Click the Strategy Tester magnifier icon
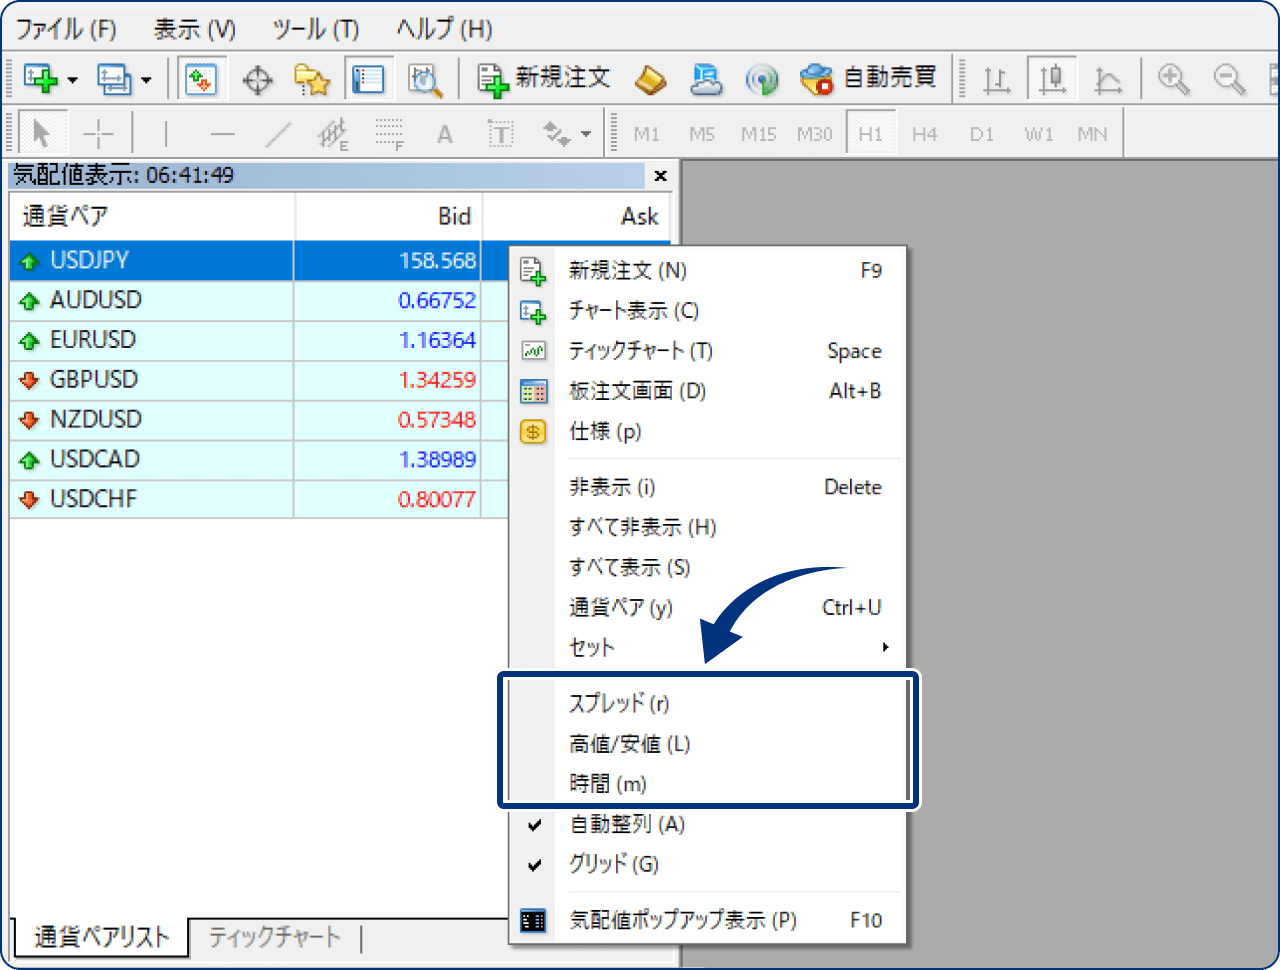The image size is (1280, 970). point(425,80)
